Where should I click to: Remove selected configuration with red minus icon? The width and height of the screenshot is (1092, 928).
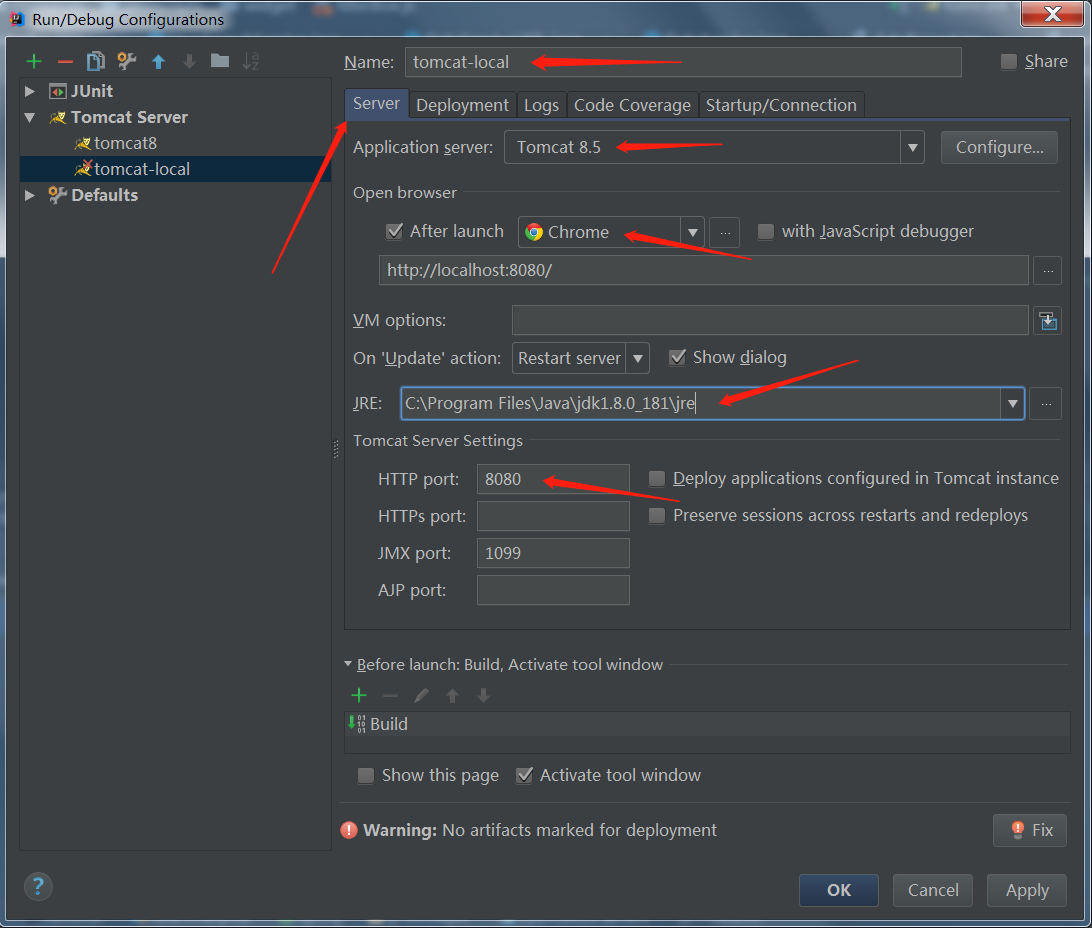(x=65, y=62)
